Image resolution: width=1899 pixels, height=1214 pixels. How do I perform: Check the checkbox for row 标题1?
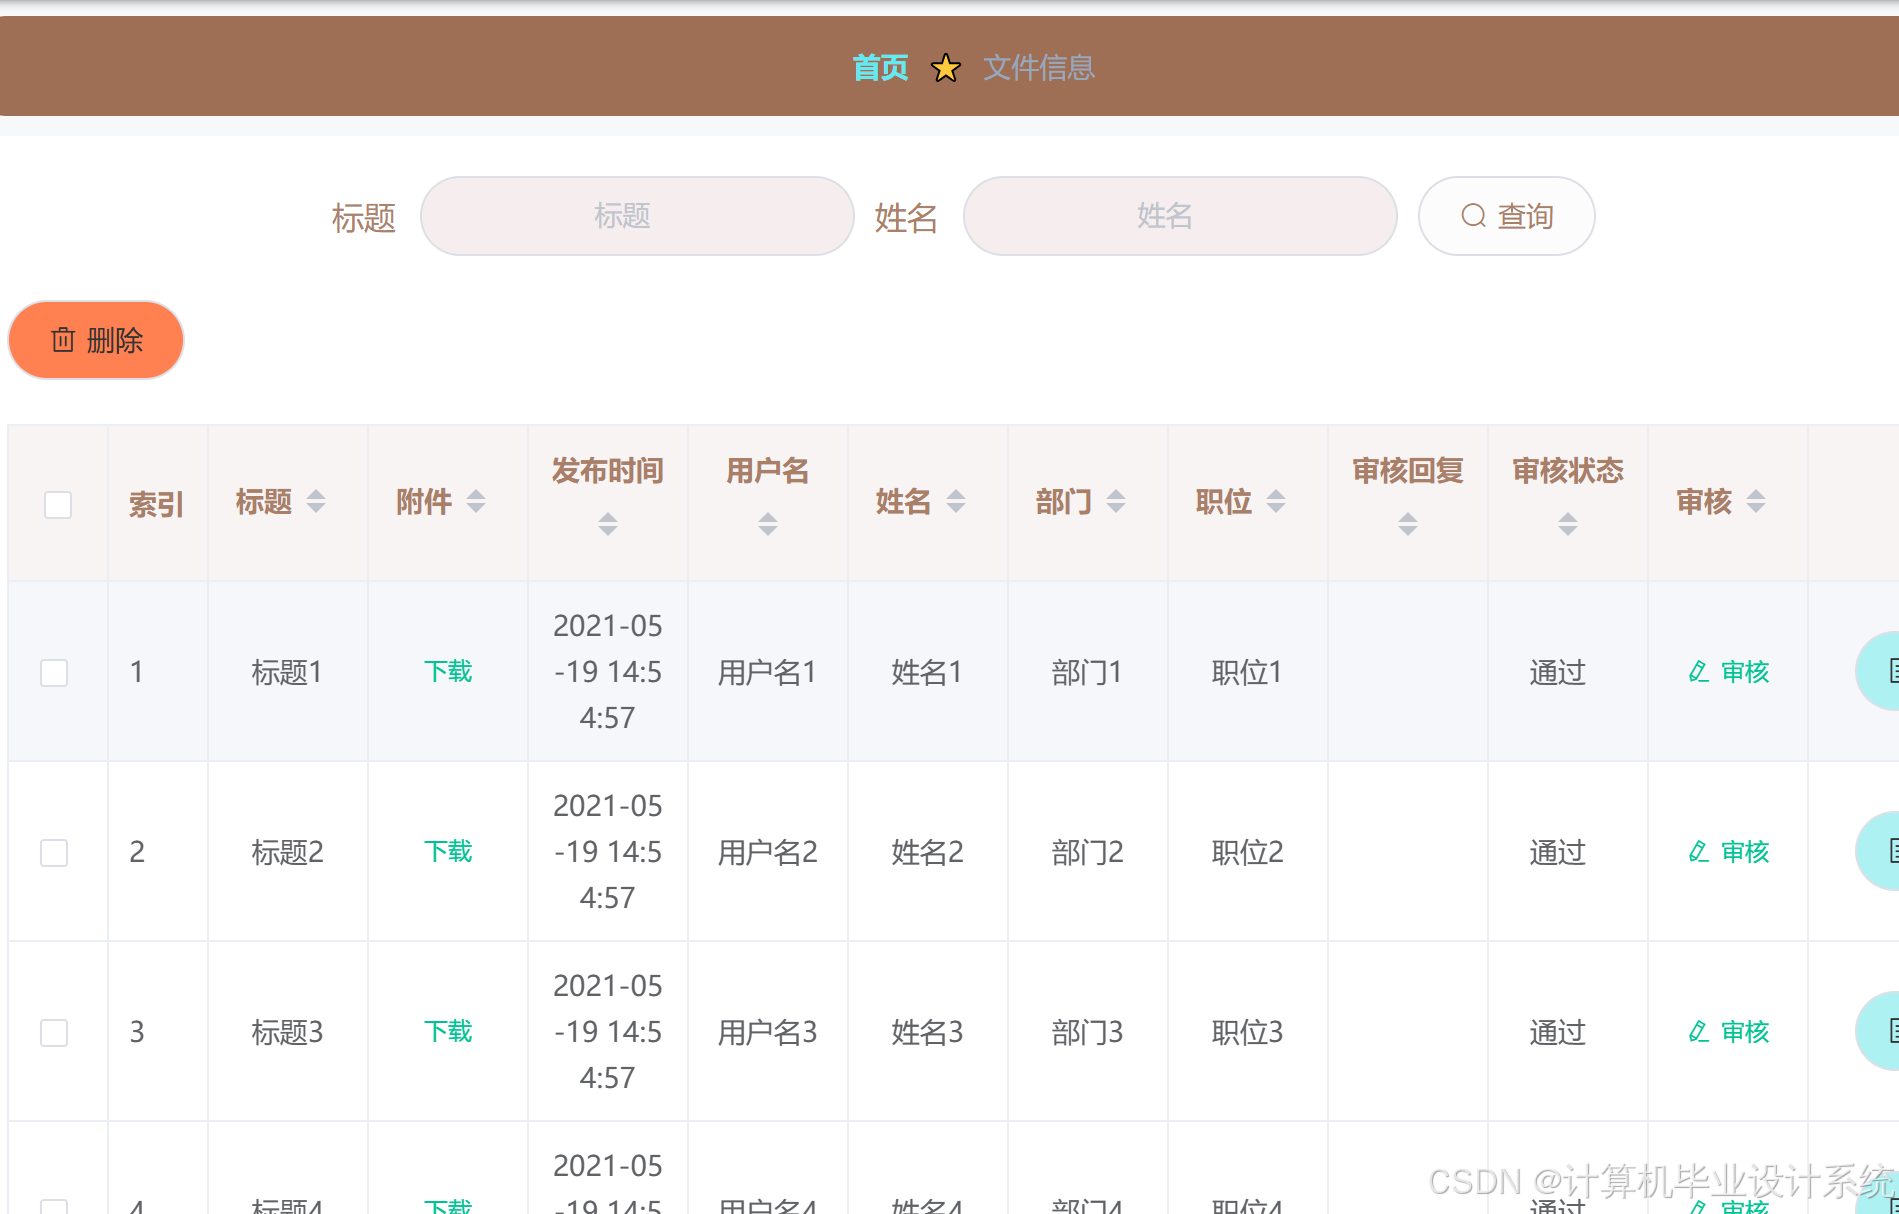pyautogui.click(x=53, y=672)
